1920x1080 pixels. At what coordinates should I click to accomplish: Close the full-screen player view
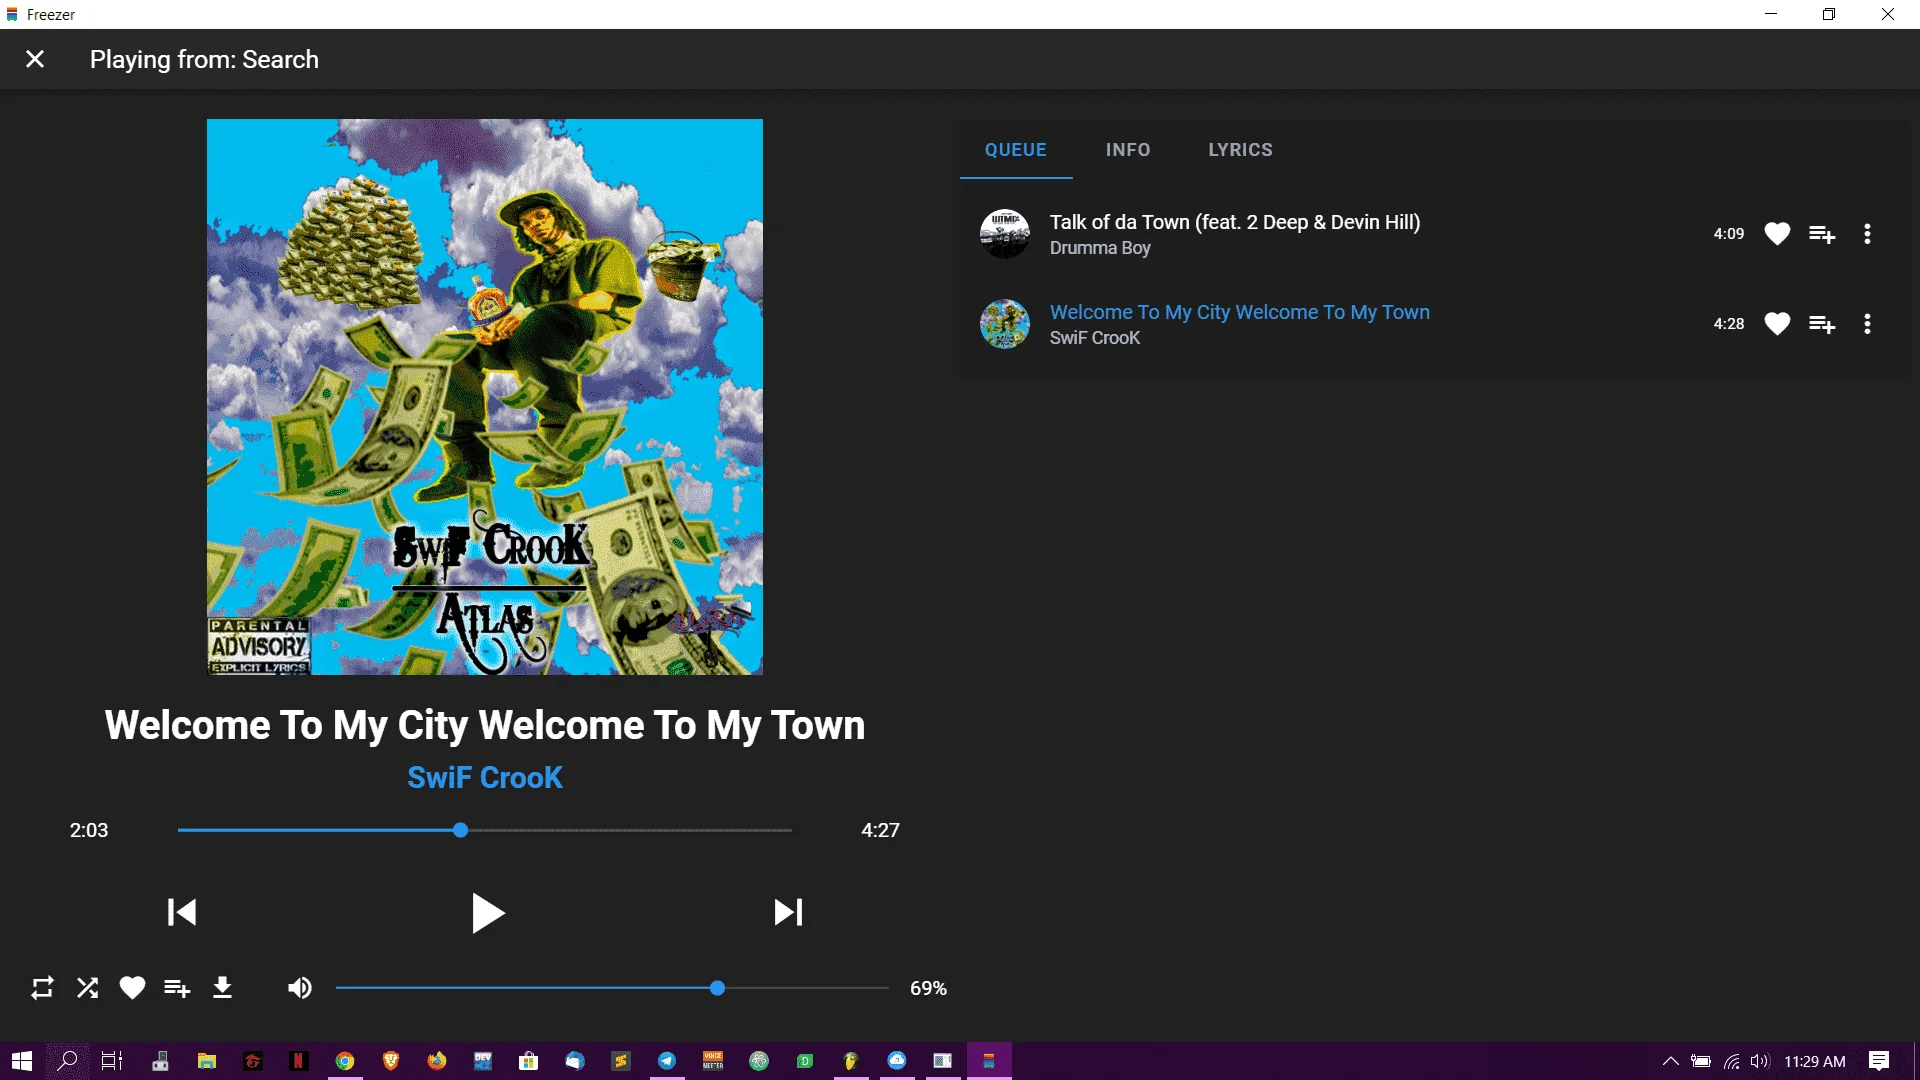pyautogui.click(x=35, y=59)
